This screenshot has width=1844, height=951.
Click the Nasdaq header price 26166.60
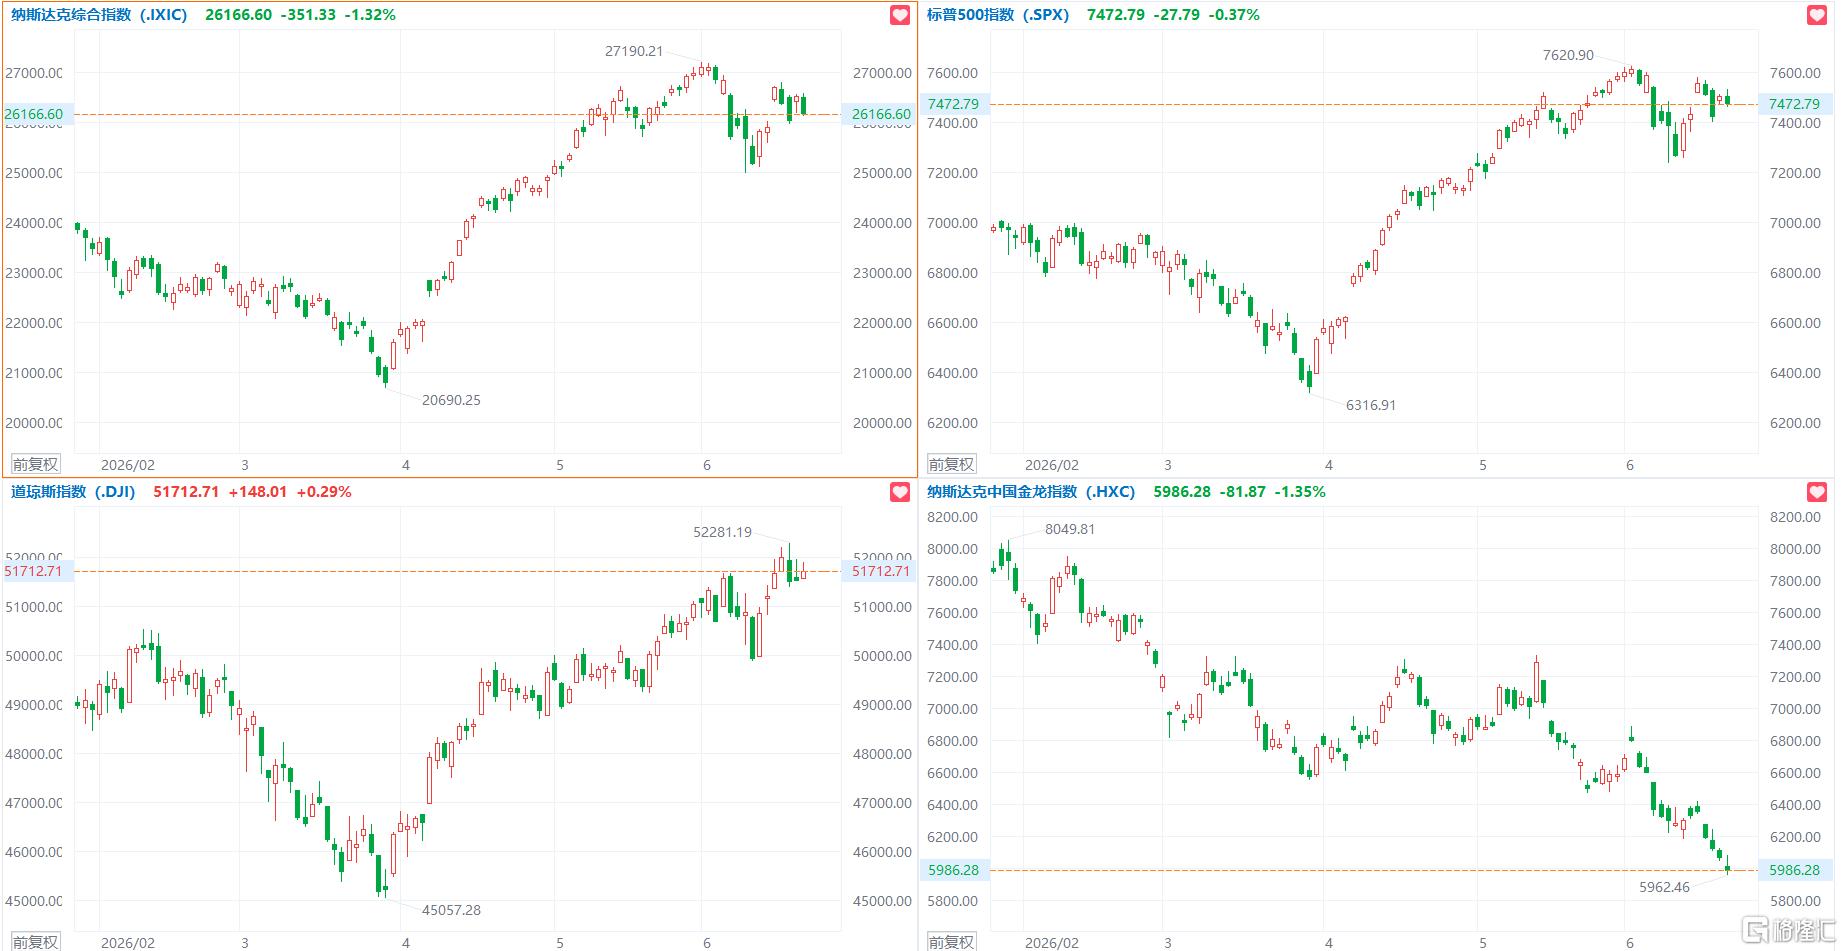pyautogui.click(x=238, y=15)
